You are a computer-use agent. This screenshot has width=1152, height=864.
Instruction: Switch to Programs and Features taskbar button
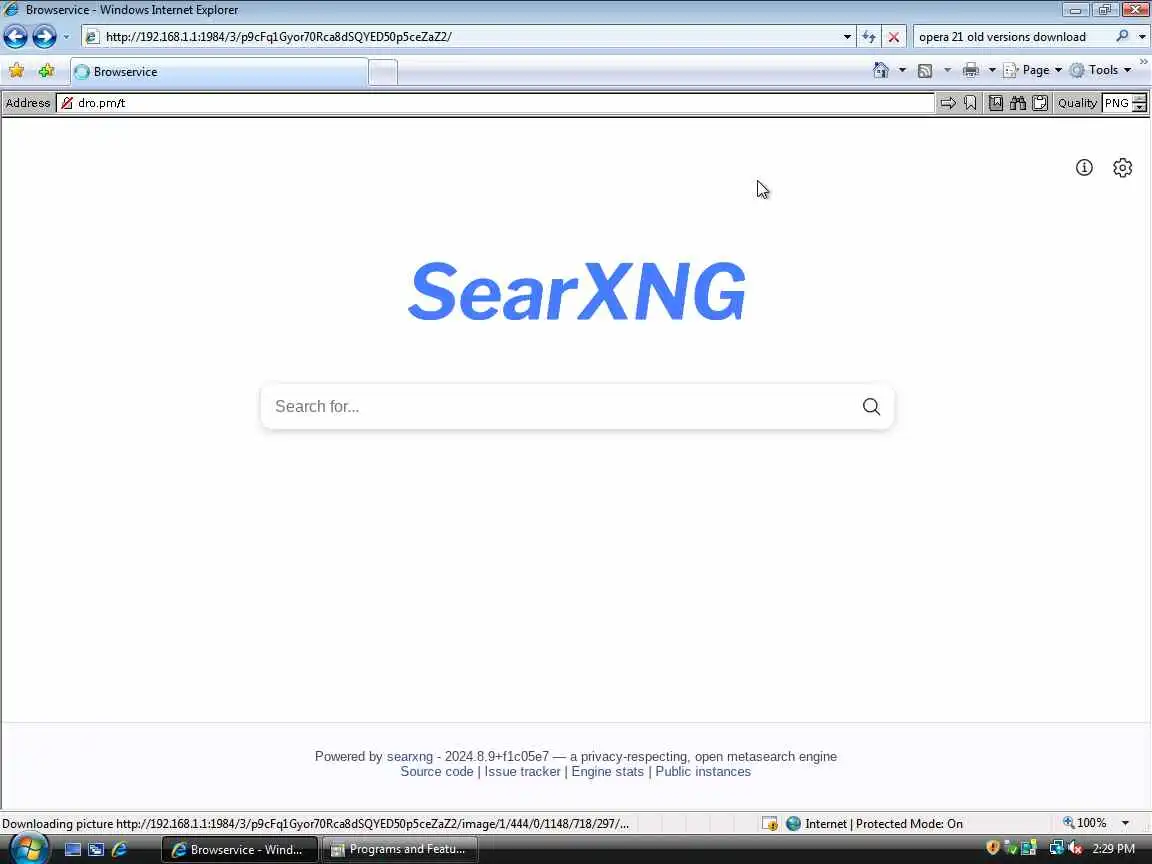tap(400, 849)
